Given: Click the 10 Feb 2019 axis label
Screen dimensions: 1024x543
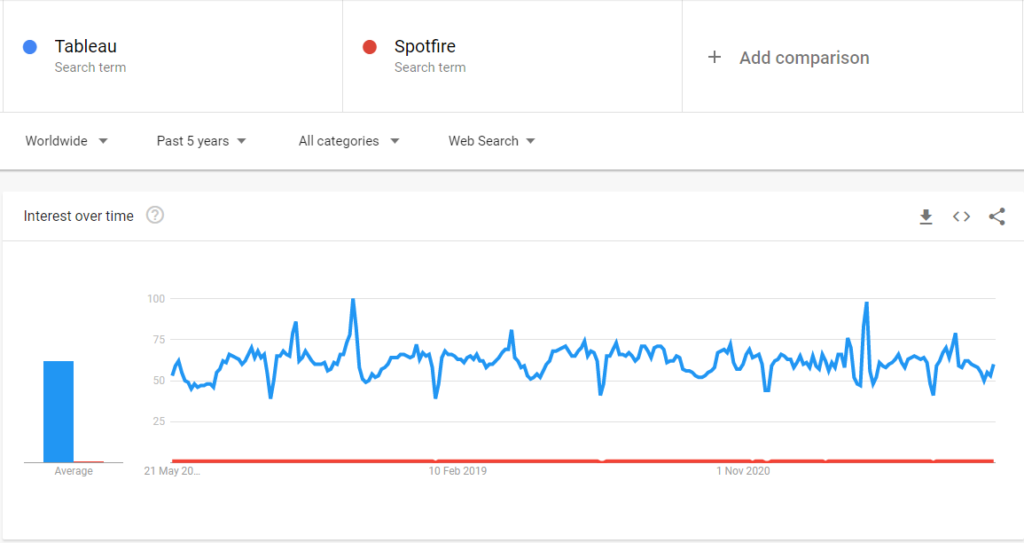Looking at the screenshot, I should point(458,471).
